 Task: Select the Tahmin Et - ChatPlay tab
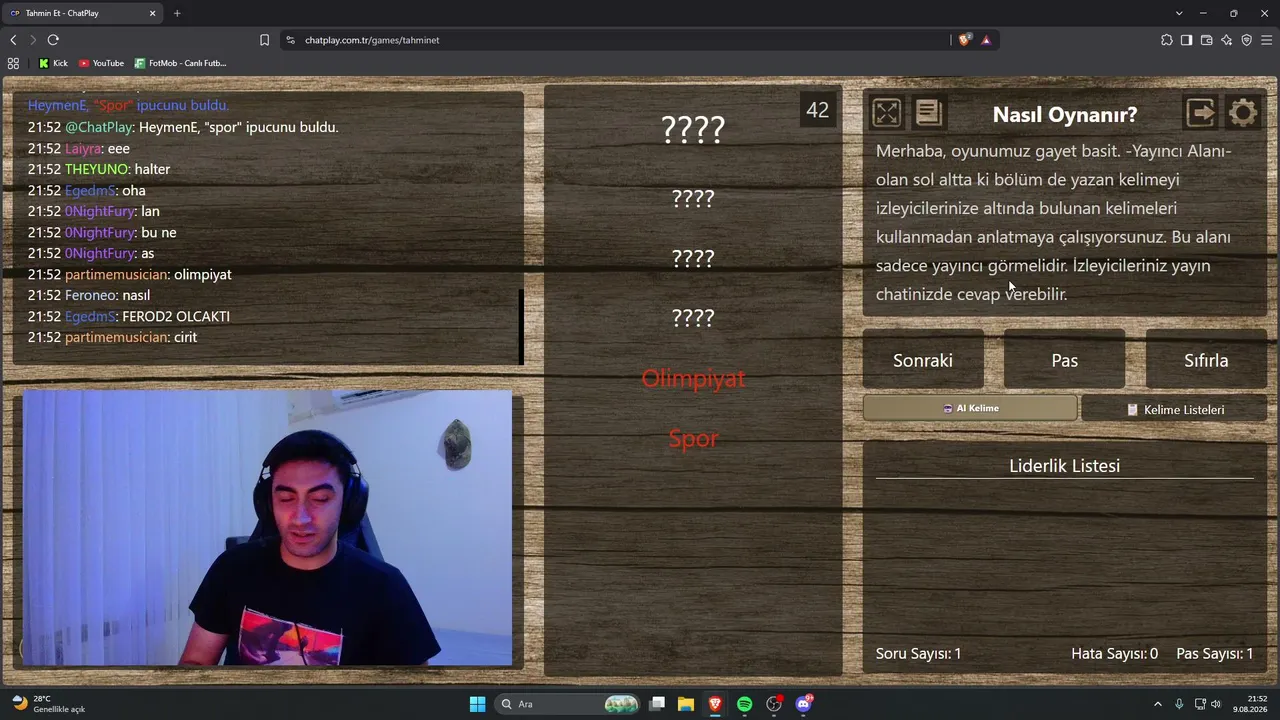[83, 13]
